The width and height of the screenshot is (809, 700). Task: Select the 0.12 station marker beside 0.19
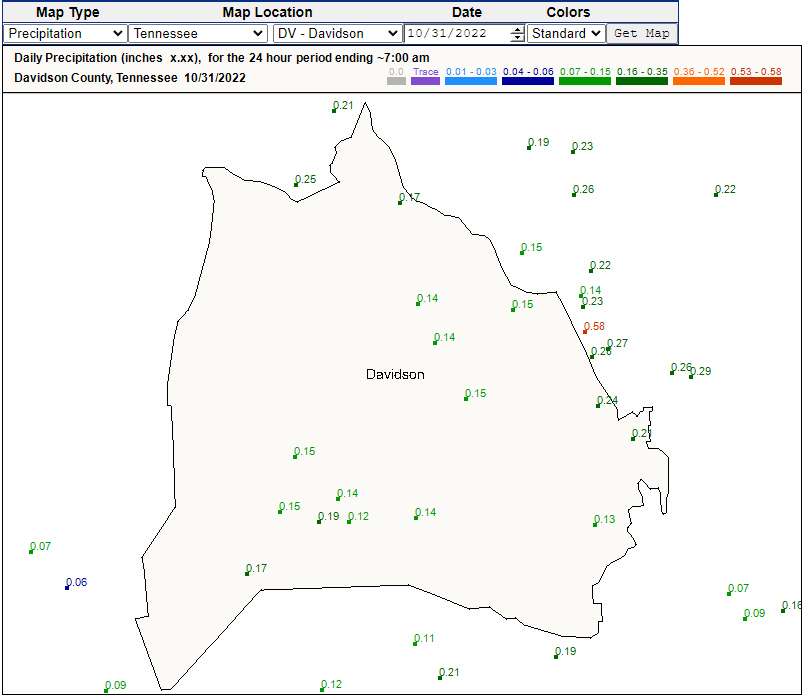(x=349, y=522)
